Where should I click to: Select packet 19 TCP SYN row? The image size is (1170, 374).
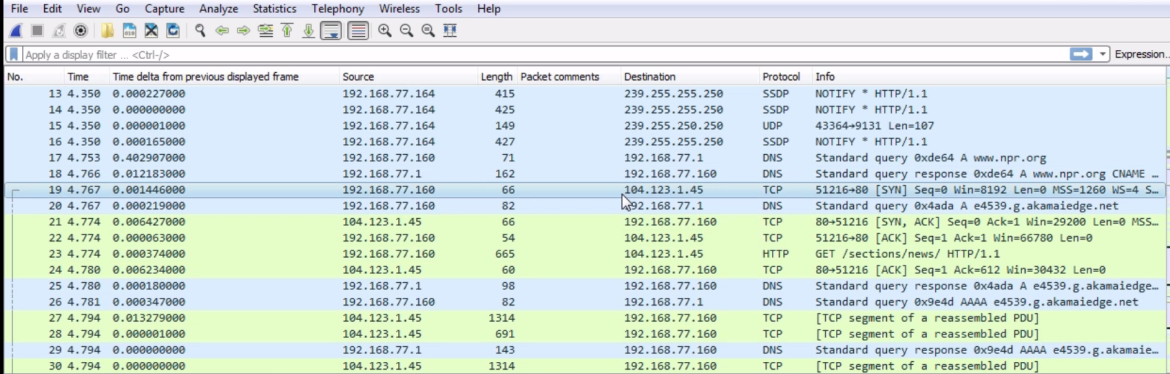pos(584,190)
